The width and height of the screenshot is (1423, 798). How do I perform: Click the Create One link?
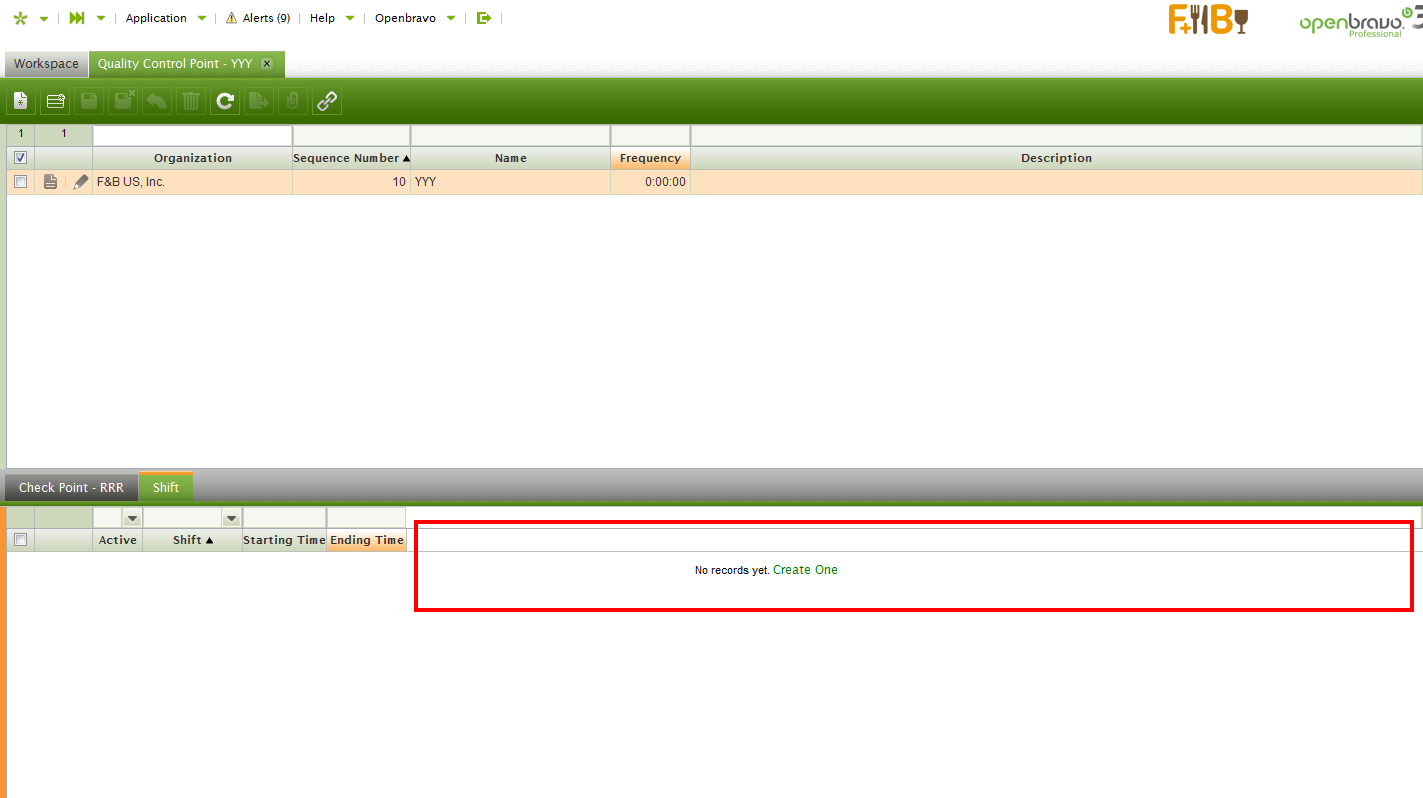(x=805, y=570)
